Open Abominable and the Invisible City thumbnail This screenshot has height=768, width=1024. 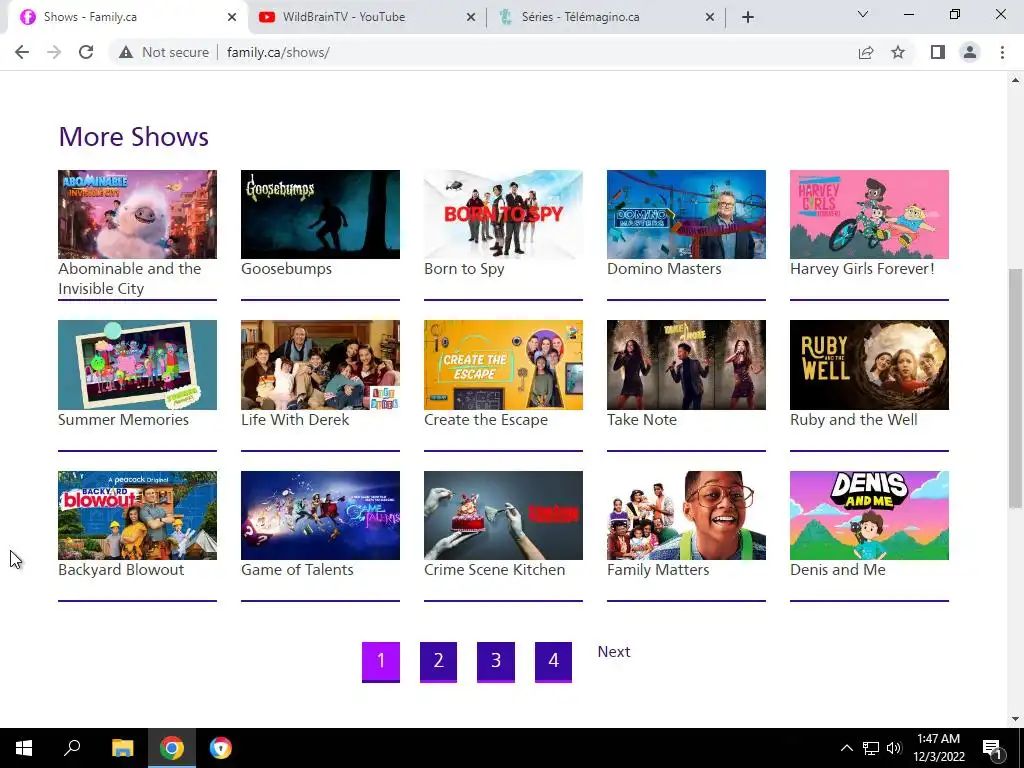pos(137,214)
